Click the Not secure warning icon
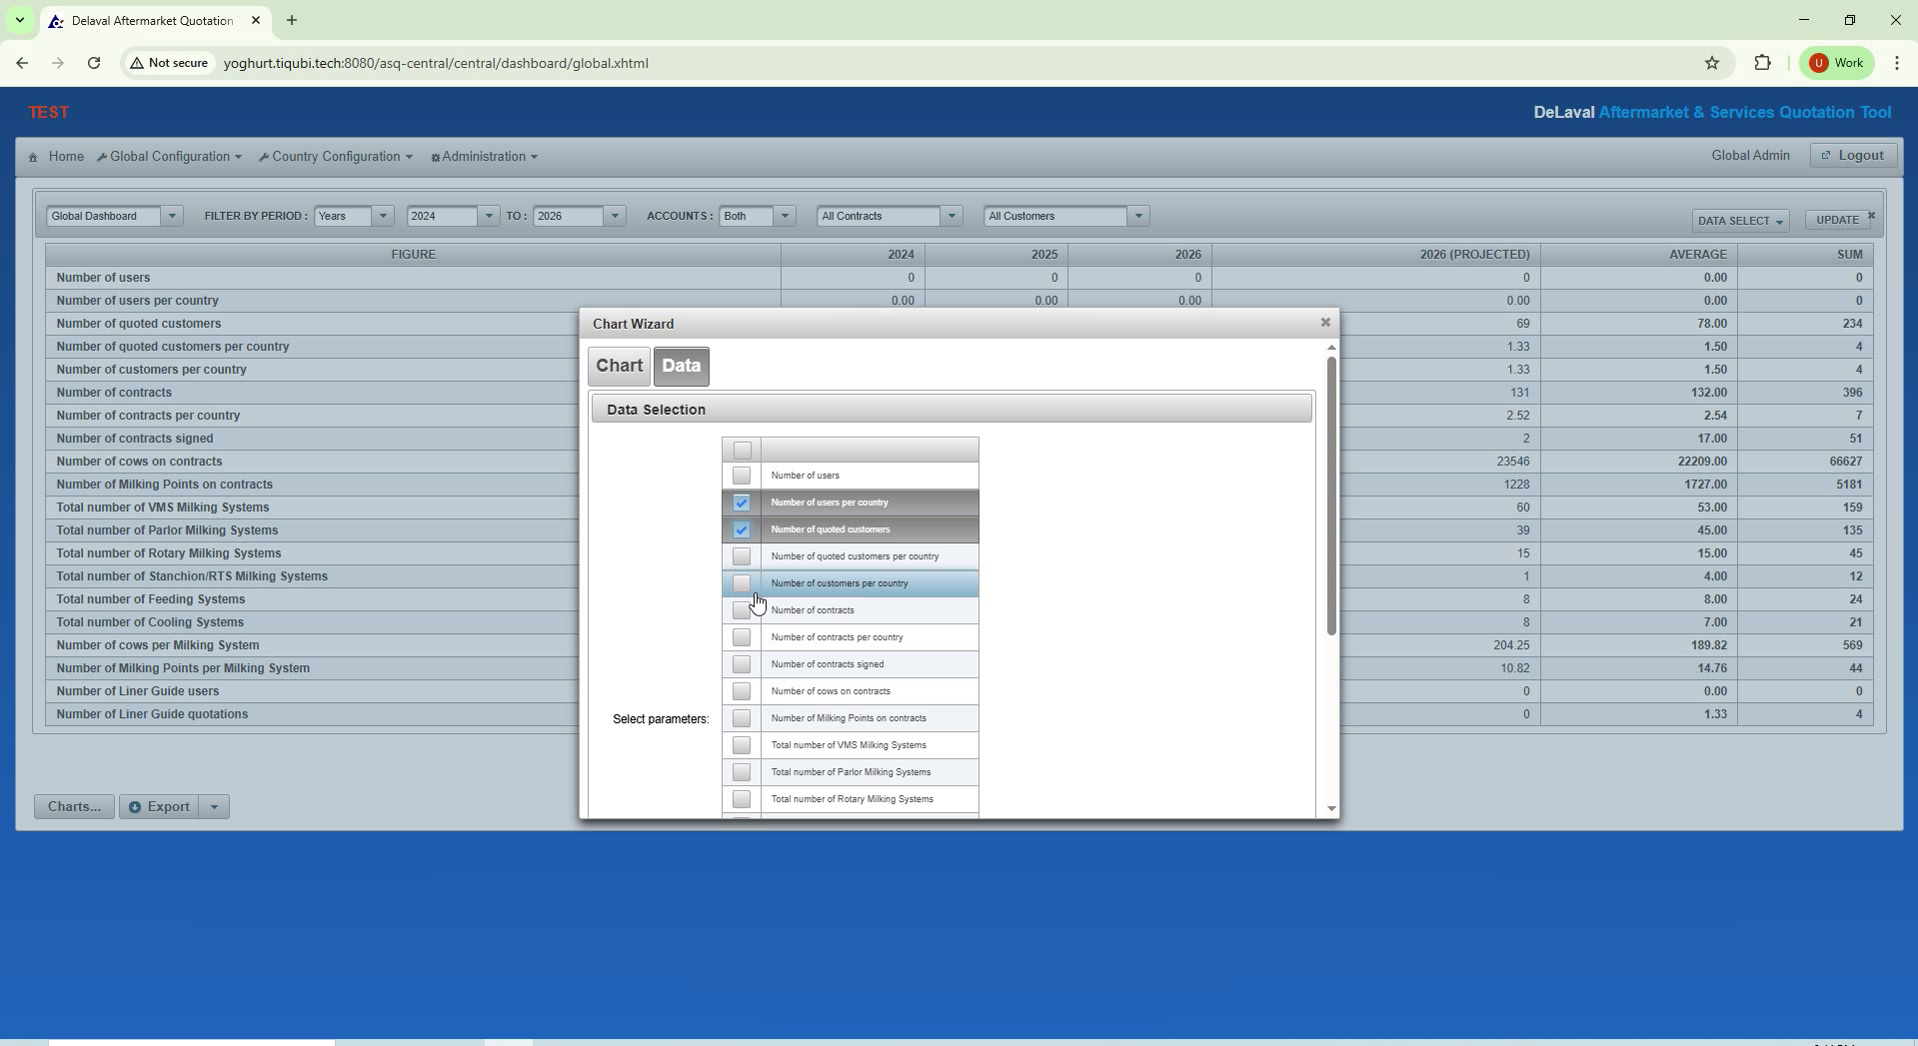Viewport: 1918px width, 1046px height. (x=137, y=63)
